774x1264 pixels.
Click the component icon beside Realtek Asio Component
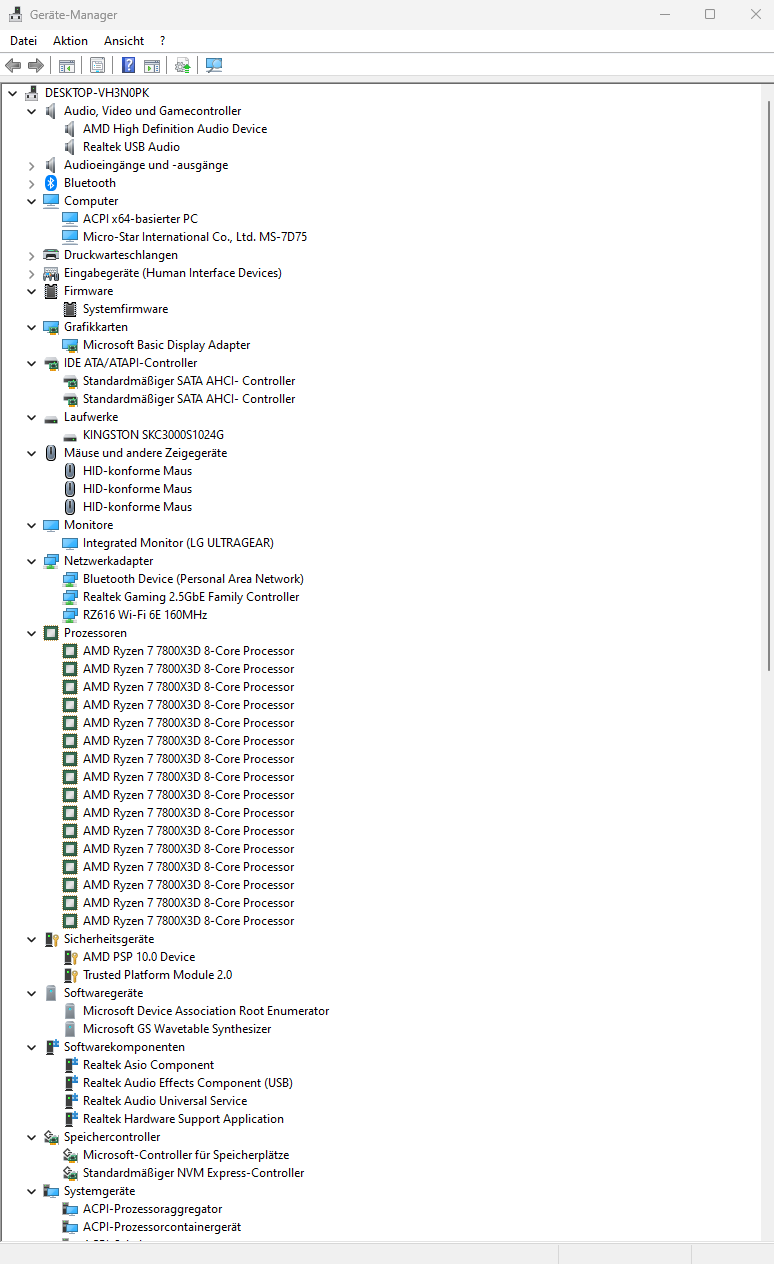pos(70,1065)
